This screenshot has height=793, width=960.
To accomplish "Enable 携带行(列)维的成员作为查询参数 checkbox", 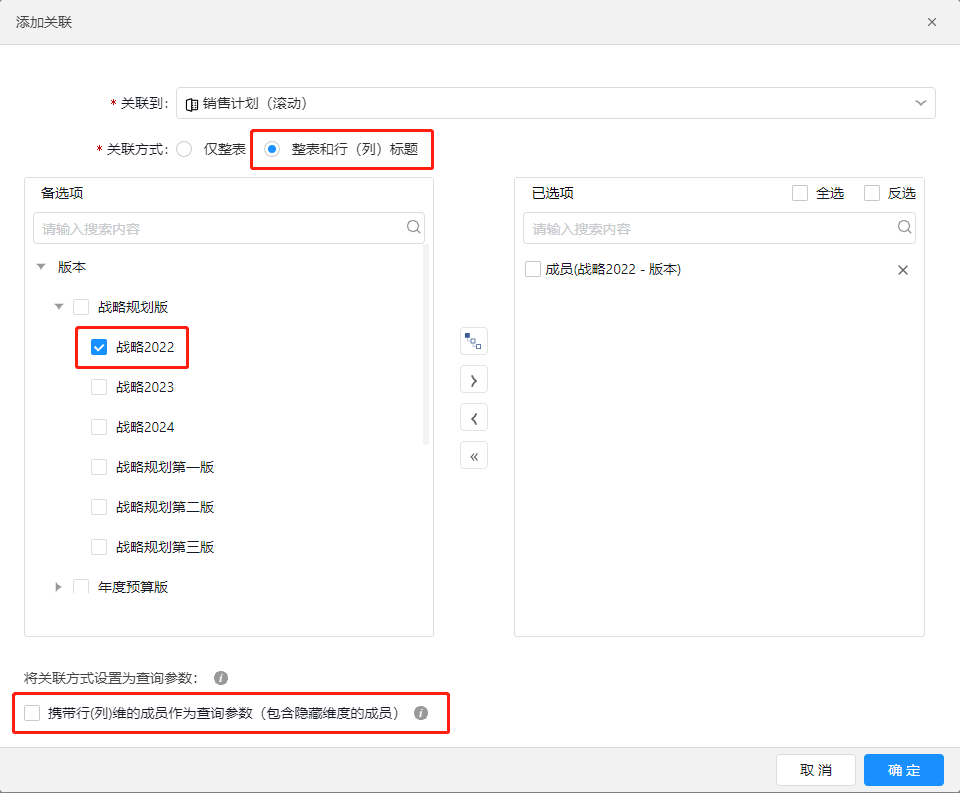I will coord(33,713).
